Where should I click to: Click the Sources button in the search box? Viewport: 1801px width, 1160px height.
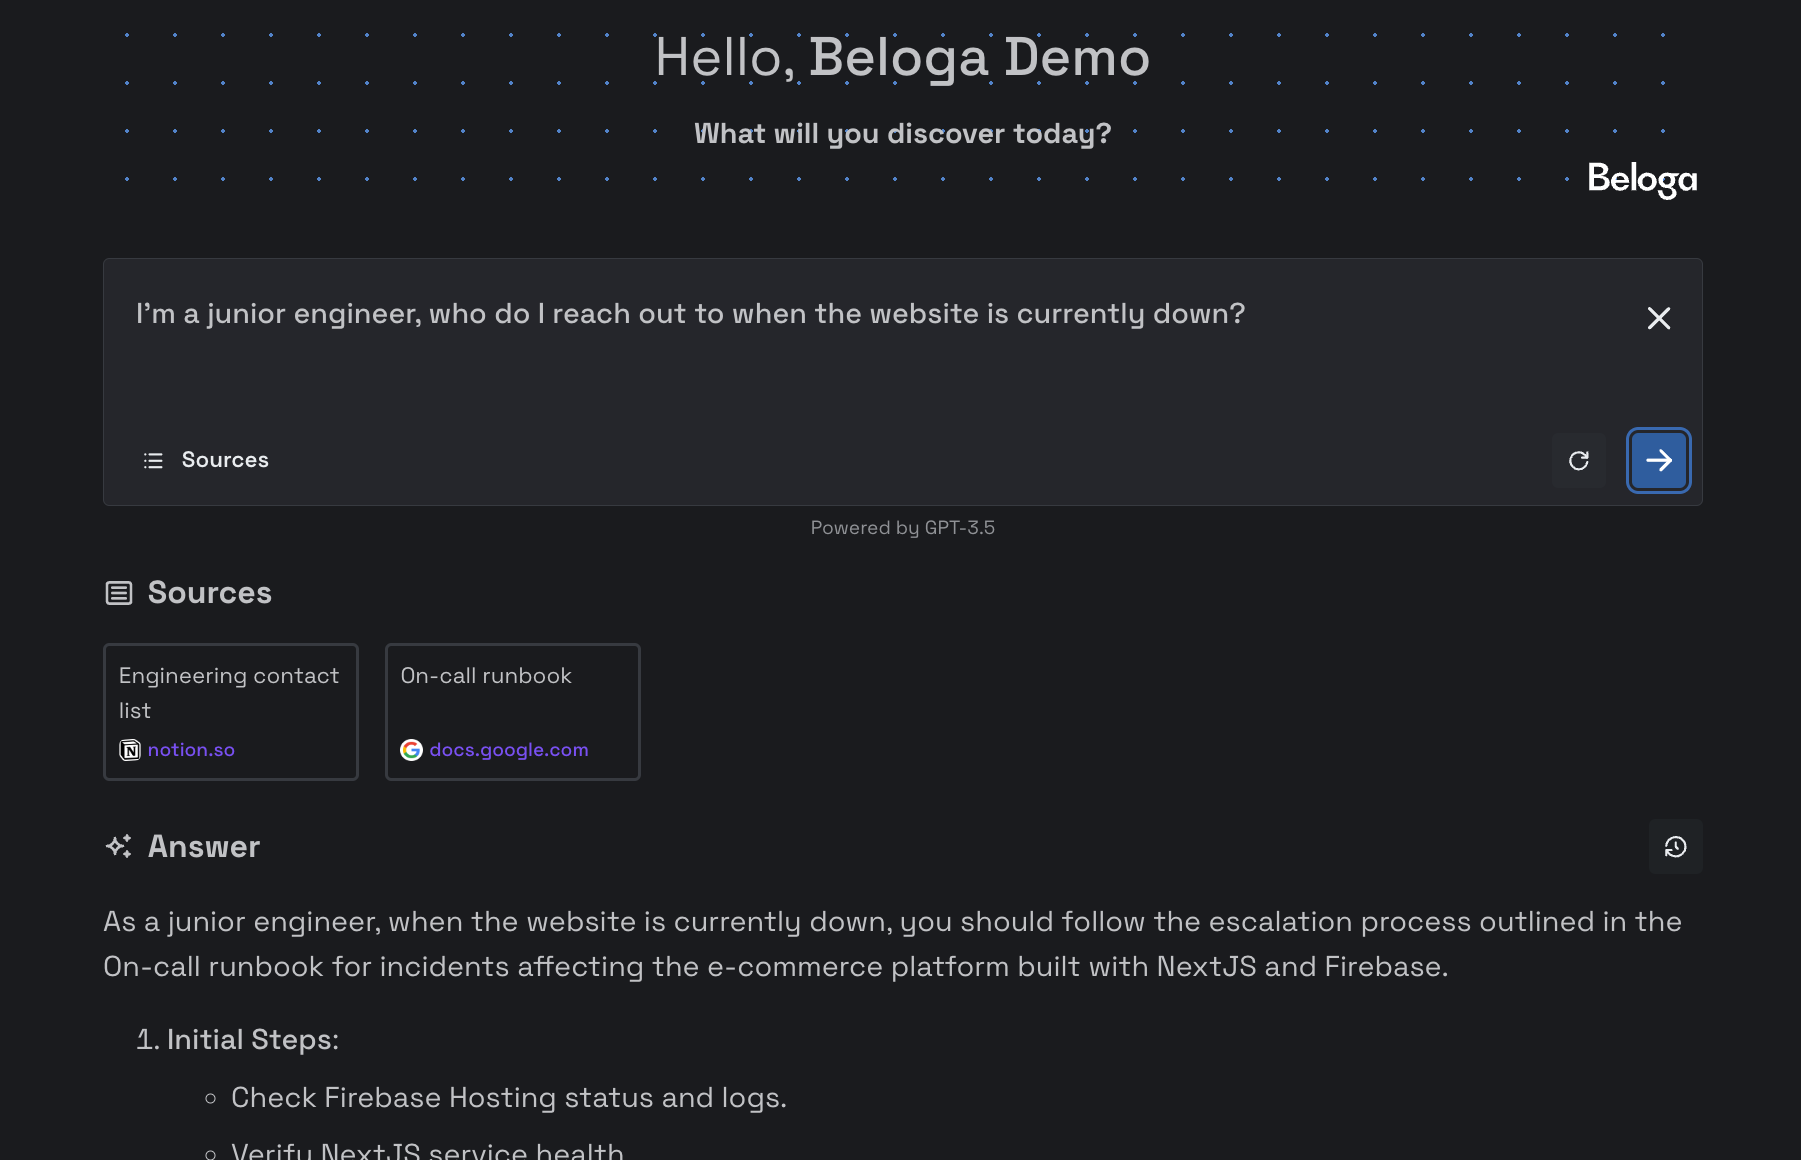pyautogui.click(x=205, y=460)
